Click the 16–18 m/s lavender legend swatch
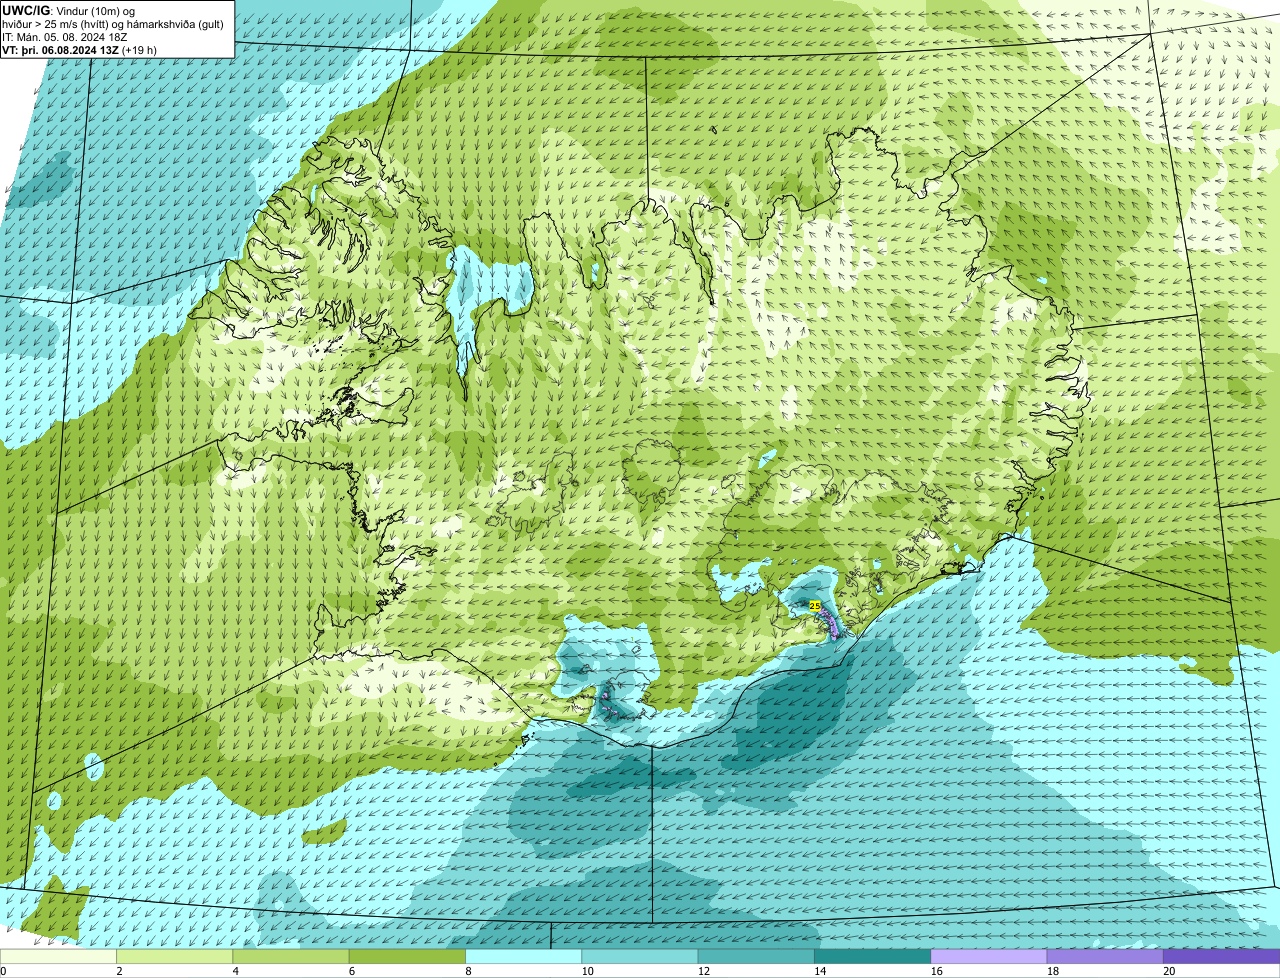1280x978 pixels. point(989,956)
